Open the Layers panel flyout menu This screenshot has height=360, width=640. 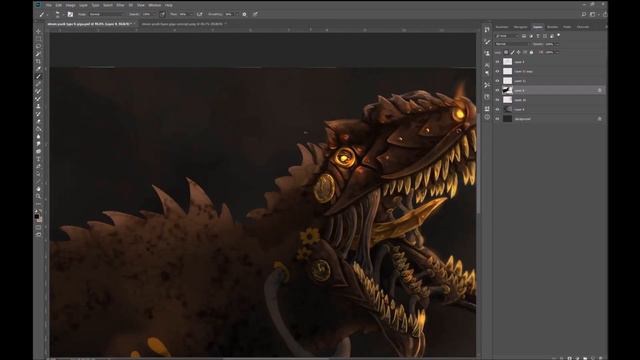(x=606, y=27)
